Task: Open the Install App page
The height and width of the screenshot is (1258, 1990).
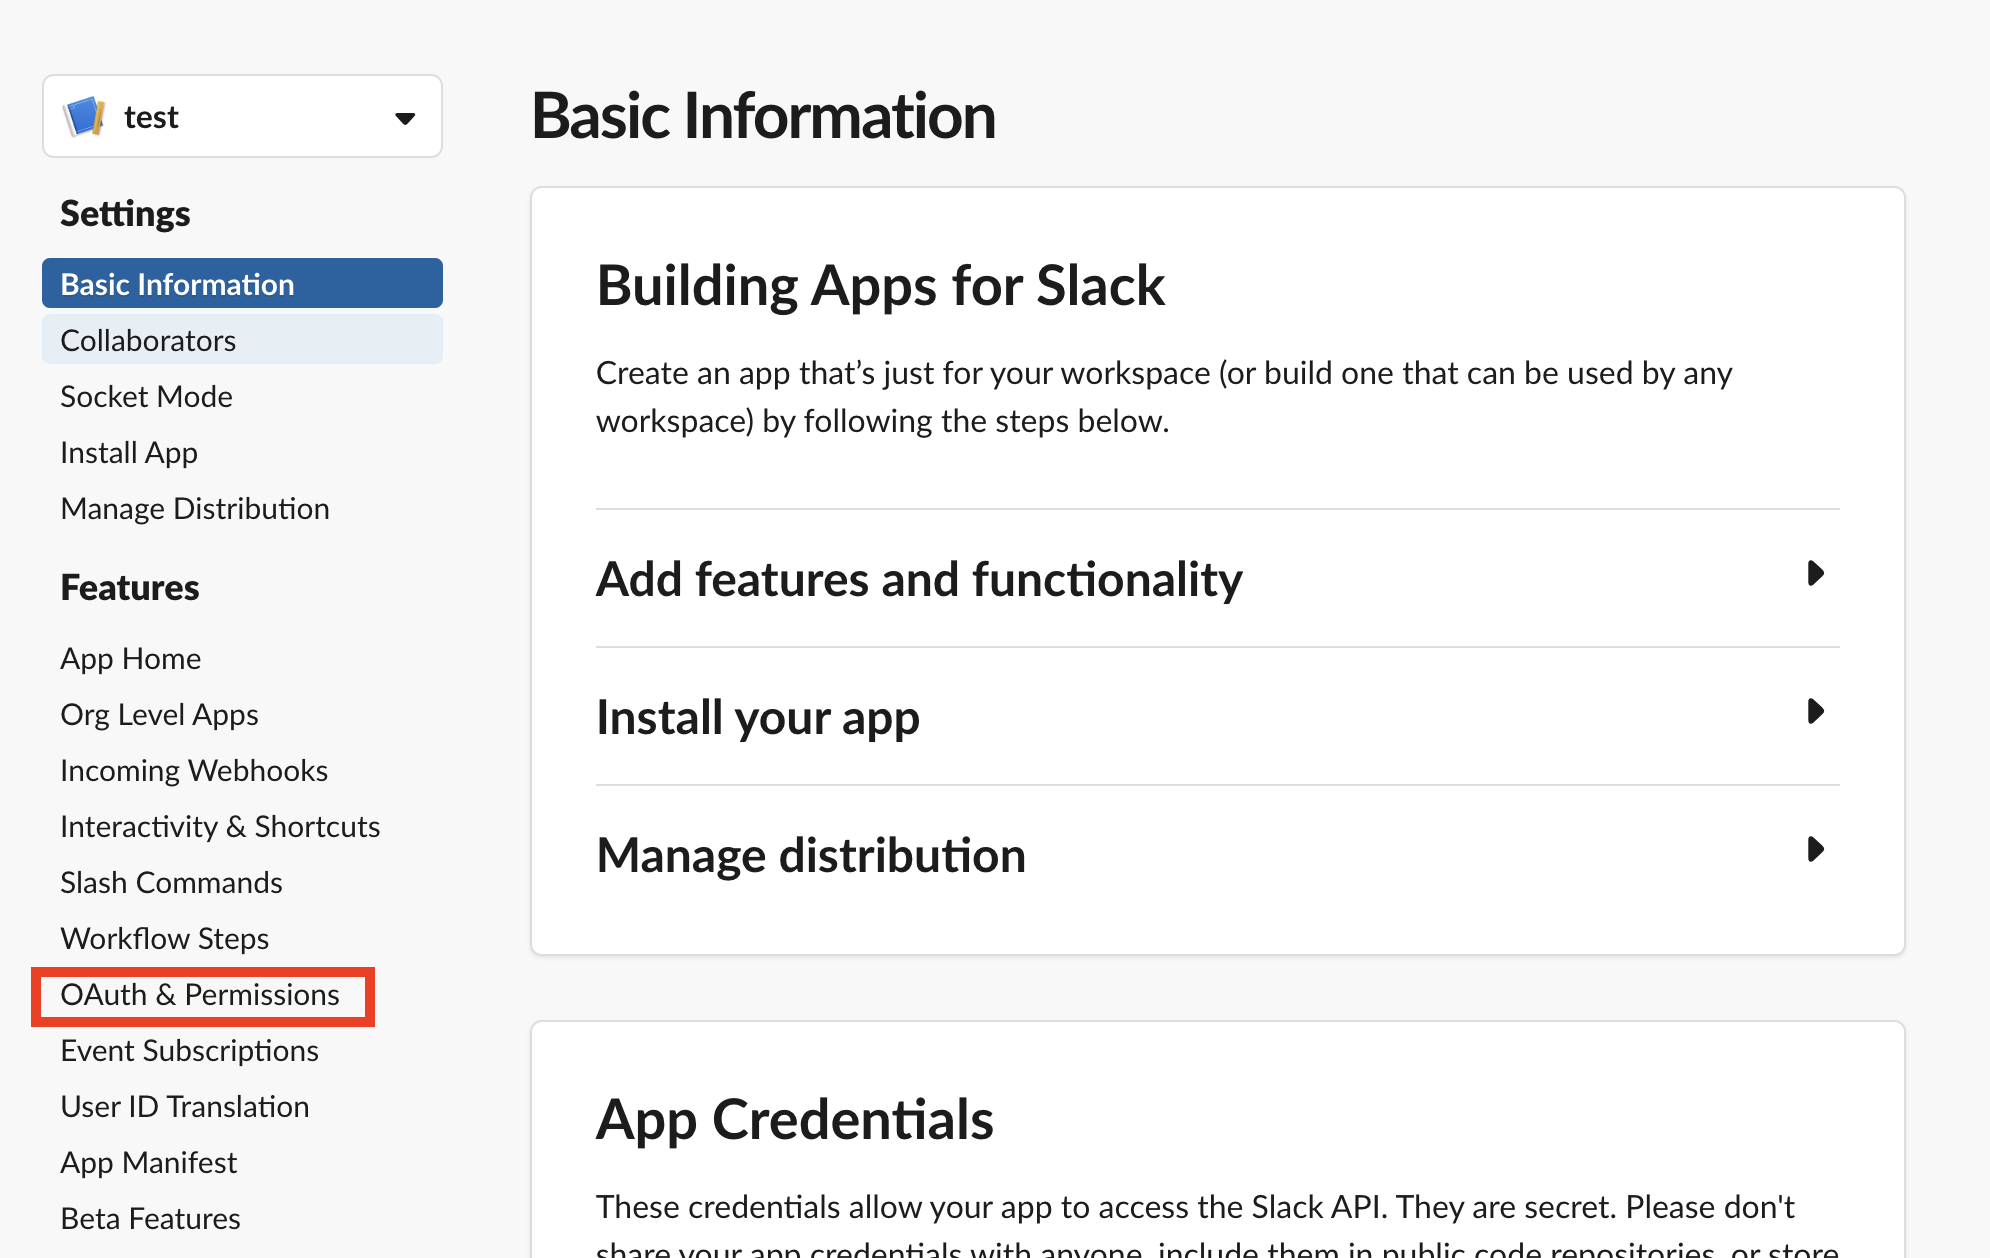Action: point(128,452)
